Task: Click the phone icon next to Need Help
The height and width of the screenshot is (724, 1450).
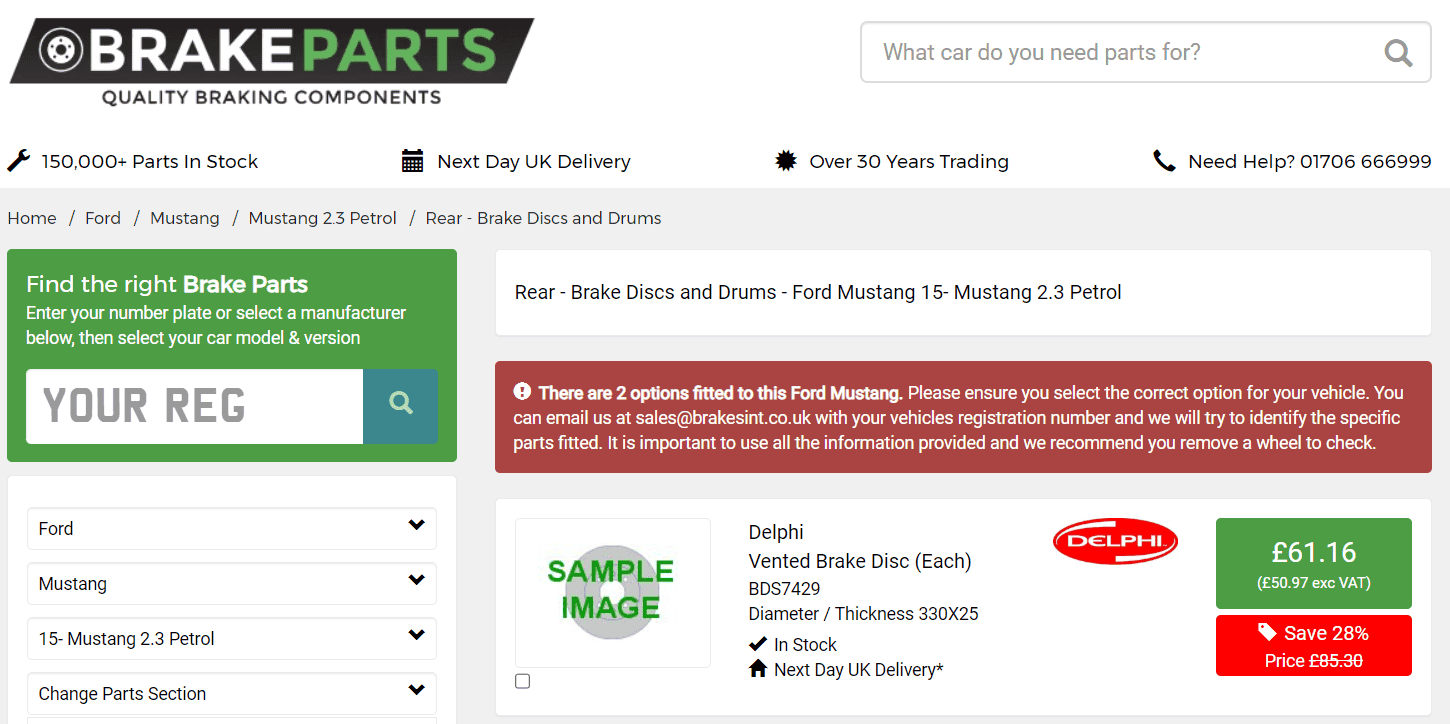Action: (x=1164, y=161)
